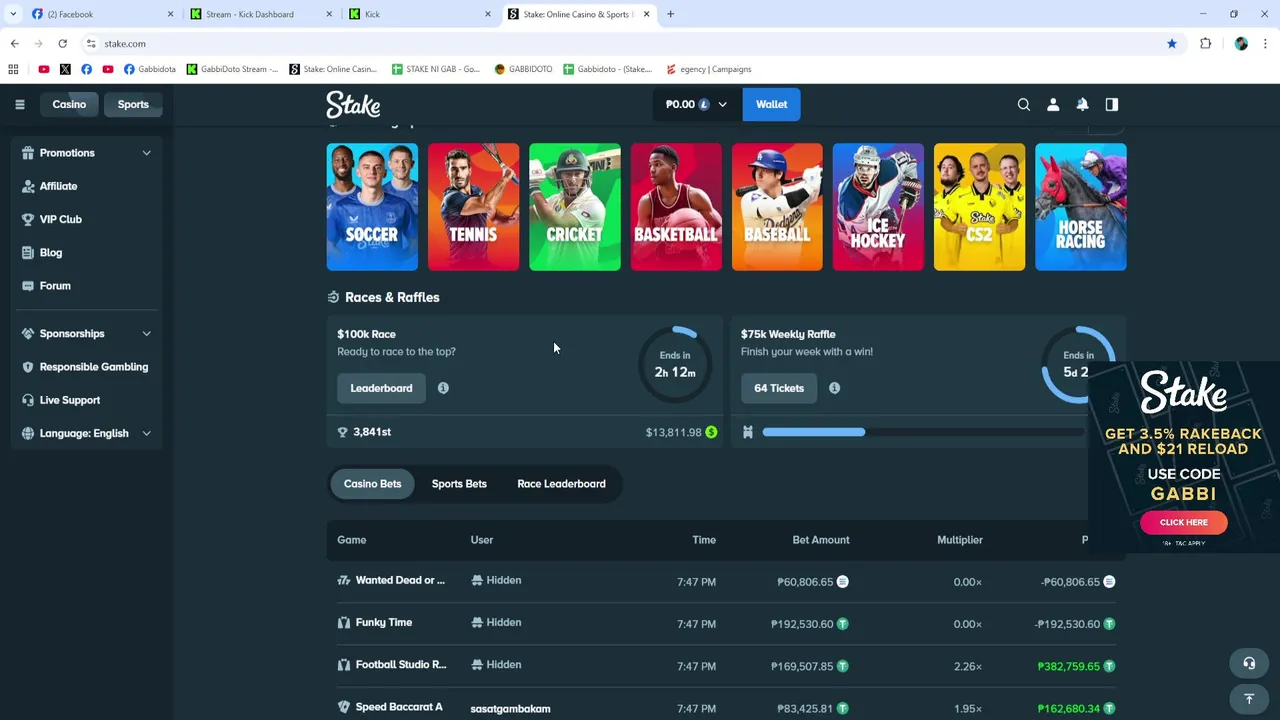1280x720 pixels.
Task: Switch to the Sports section
Action: (133, 104)
